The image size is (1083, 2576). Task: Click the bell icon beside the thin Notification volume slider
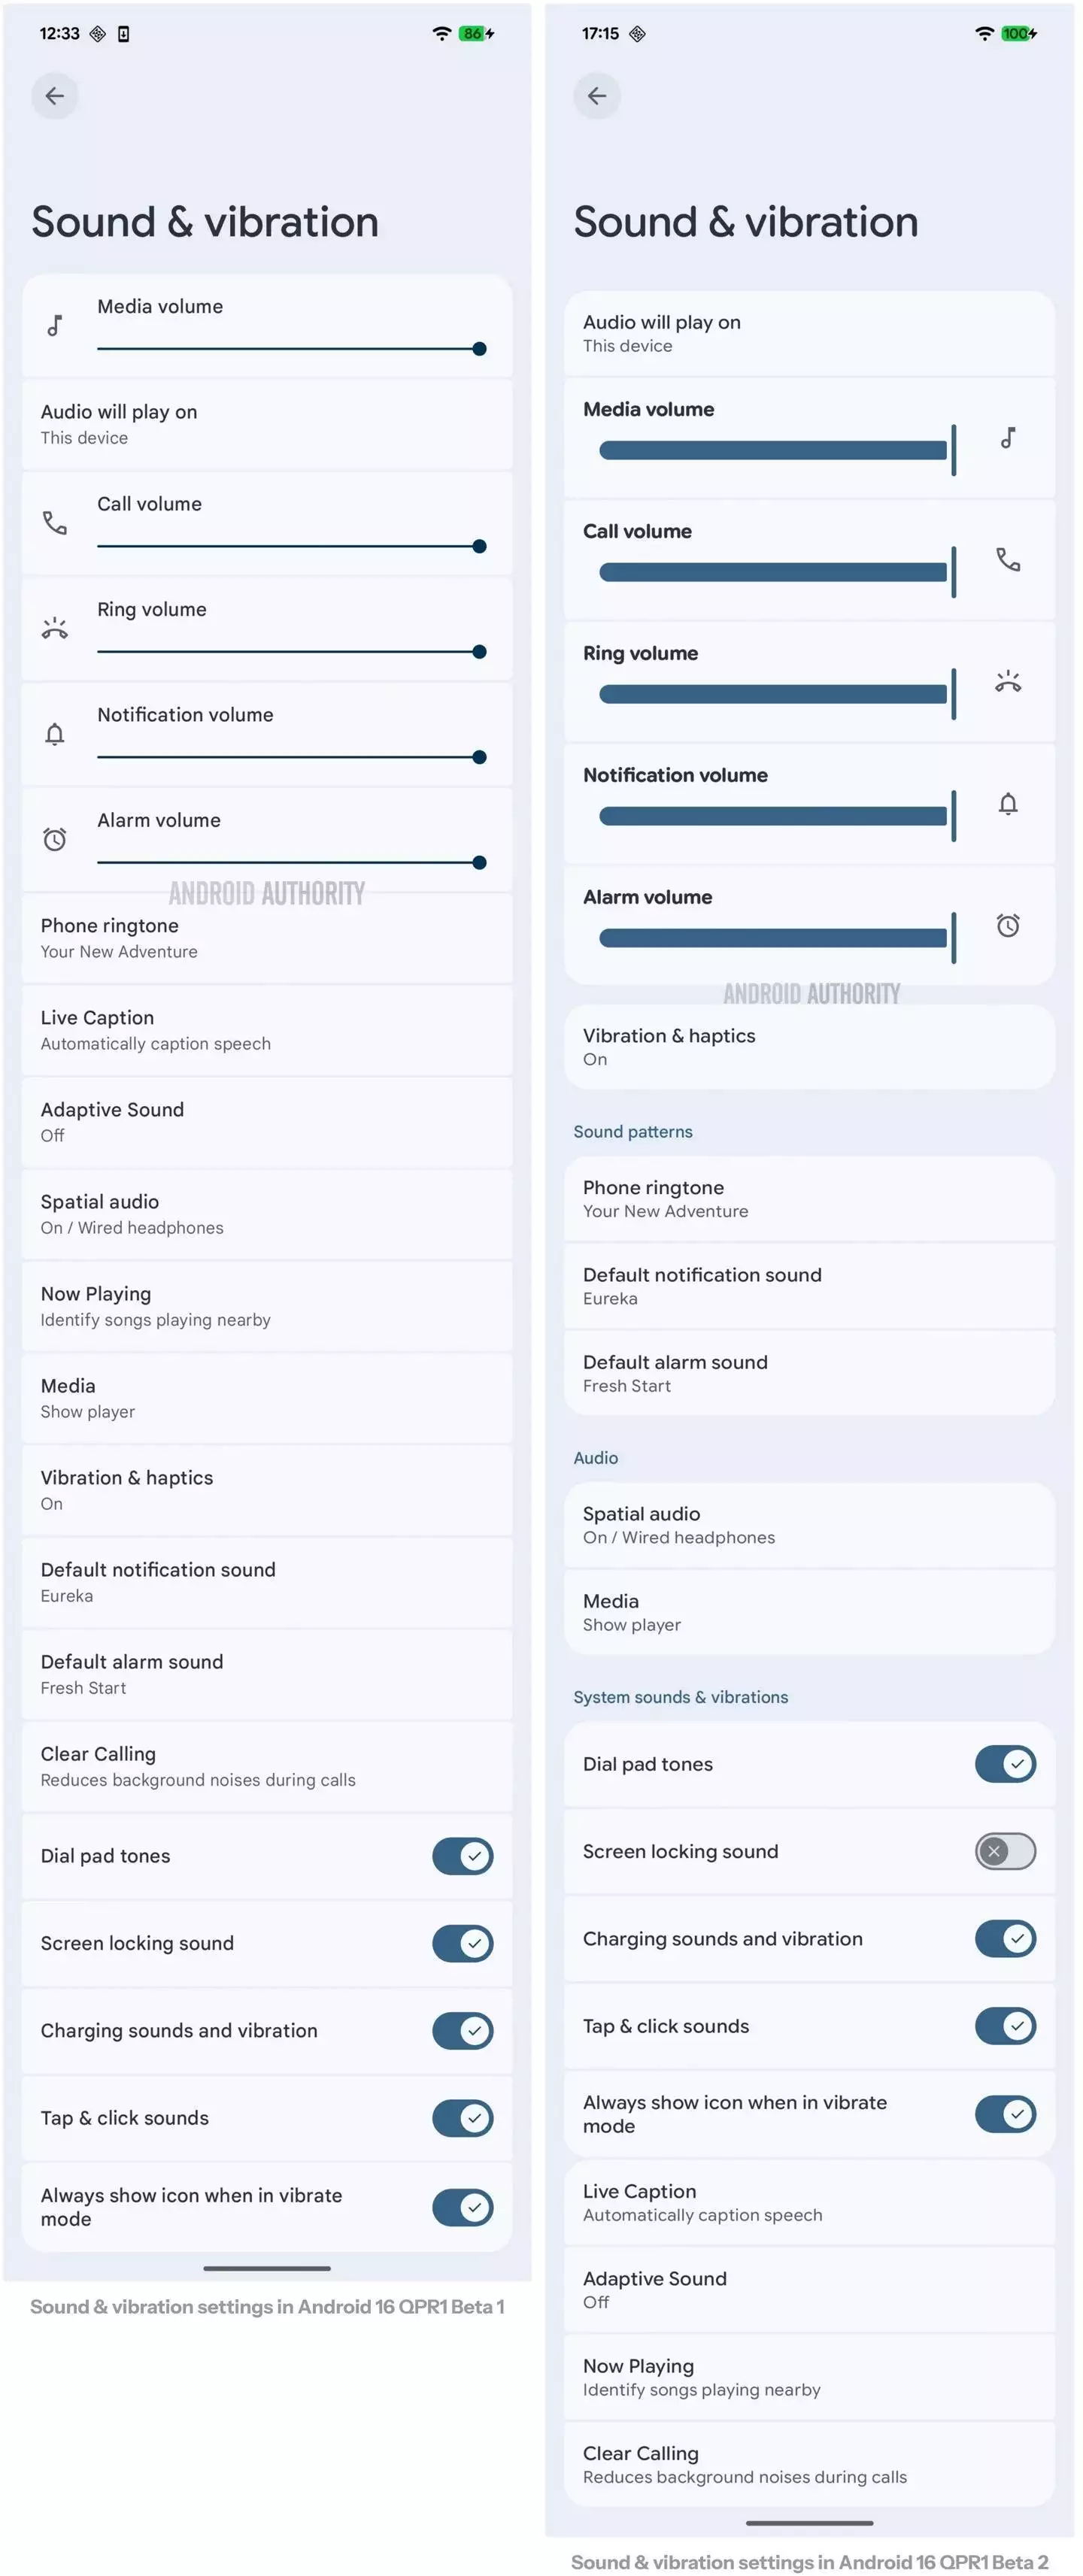55,734
